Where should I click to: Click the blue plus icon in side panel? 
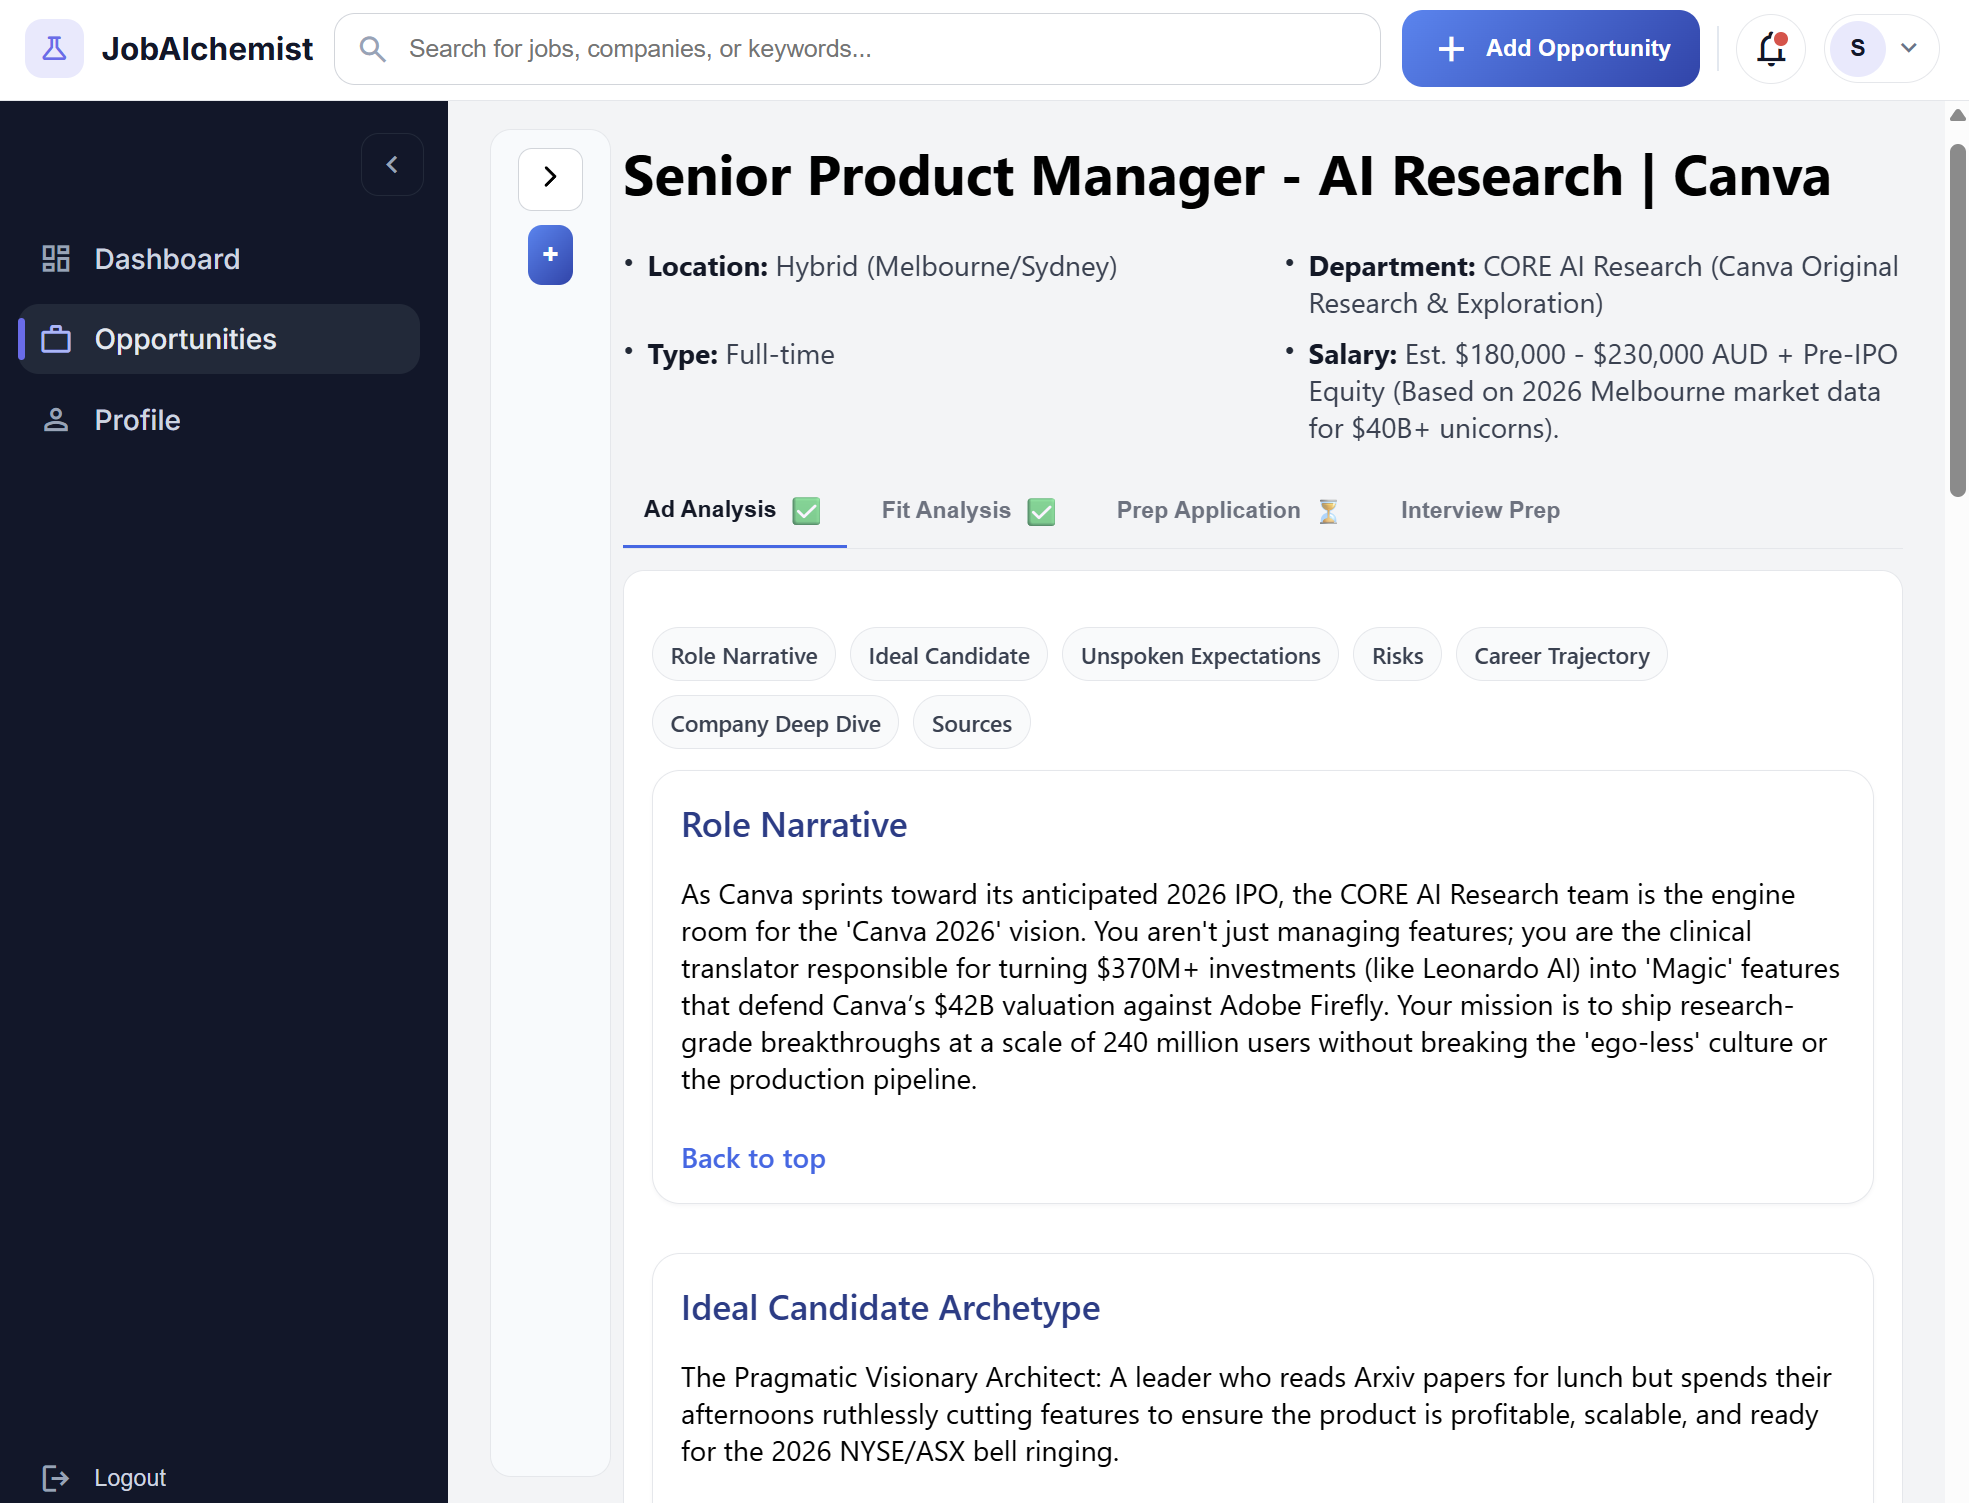click(x=550, y=255)
